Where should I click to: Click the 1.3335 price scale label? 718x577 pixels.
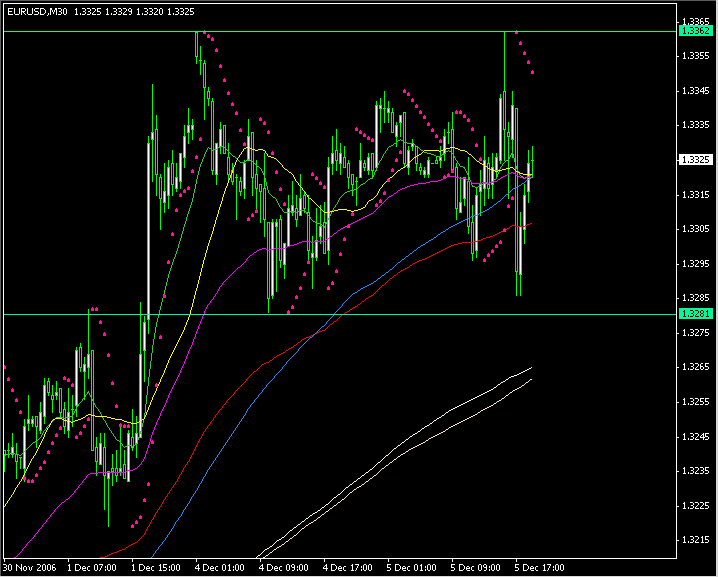(x=696, y=125)
